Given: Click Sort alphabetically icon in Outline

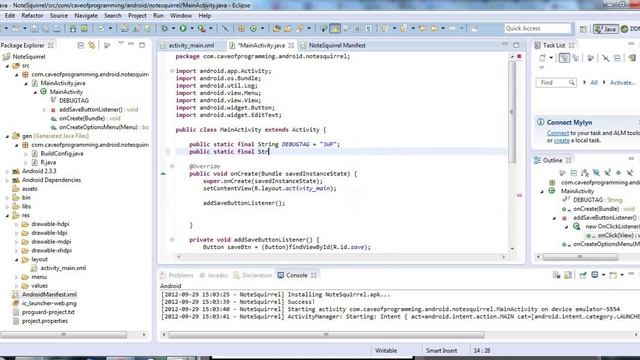Looking at the screenshot, I should [585, 173].
